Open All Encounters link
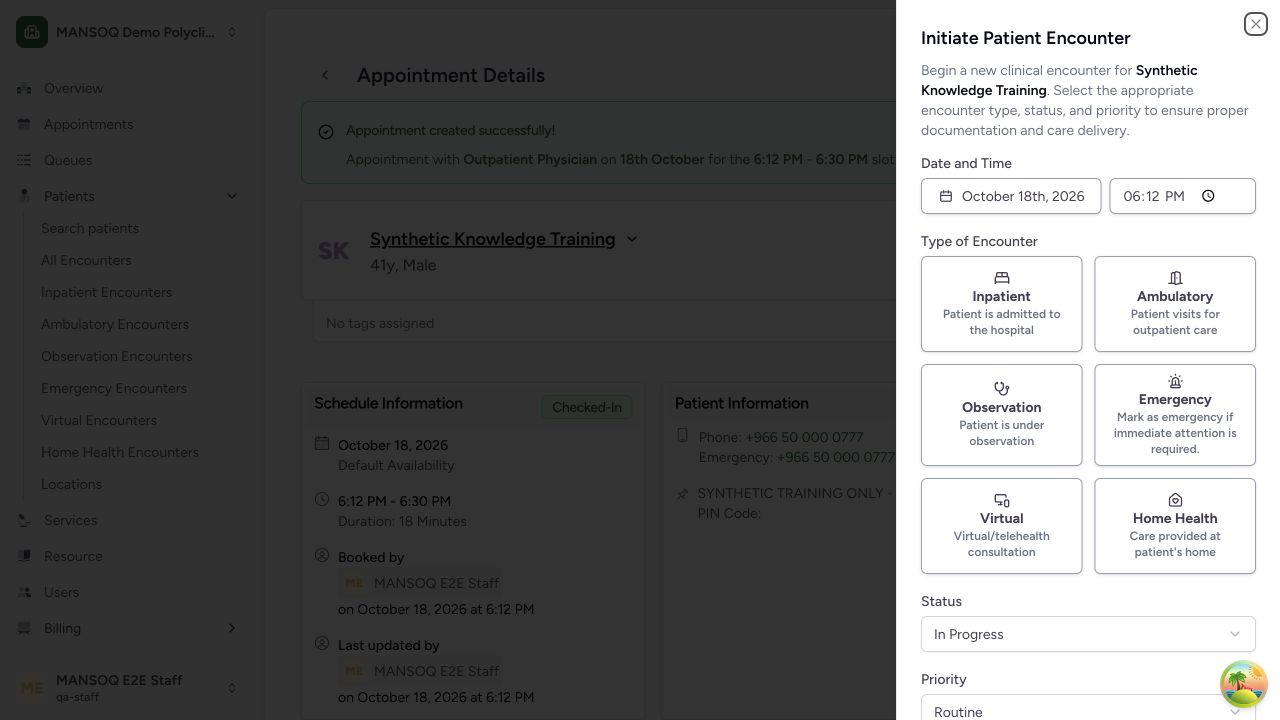Viewport: 1280px width, 720px height. tap(86, 260)
